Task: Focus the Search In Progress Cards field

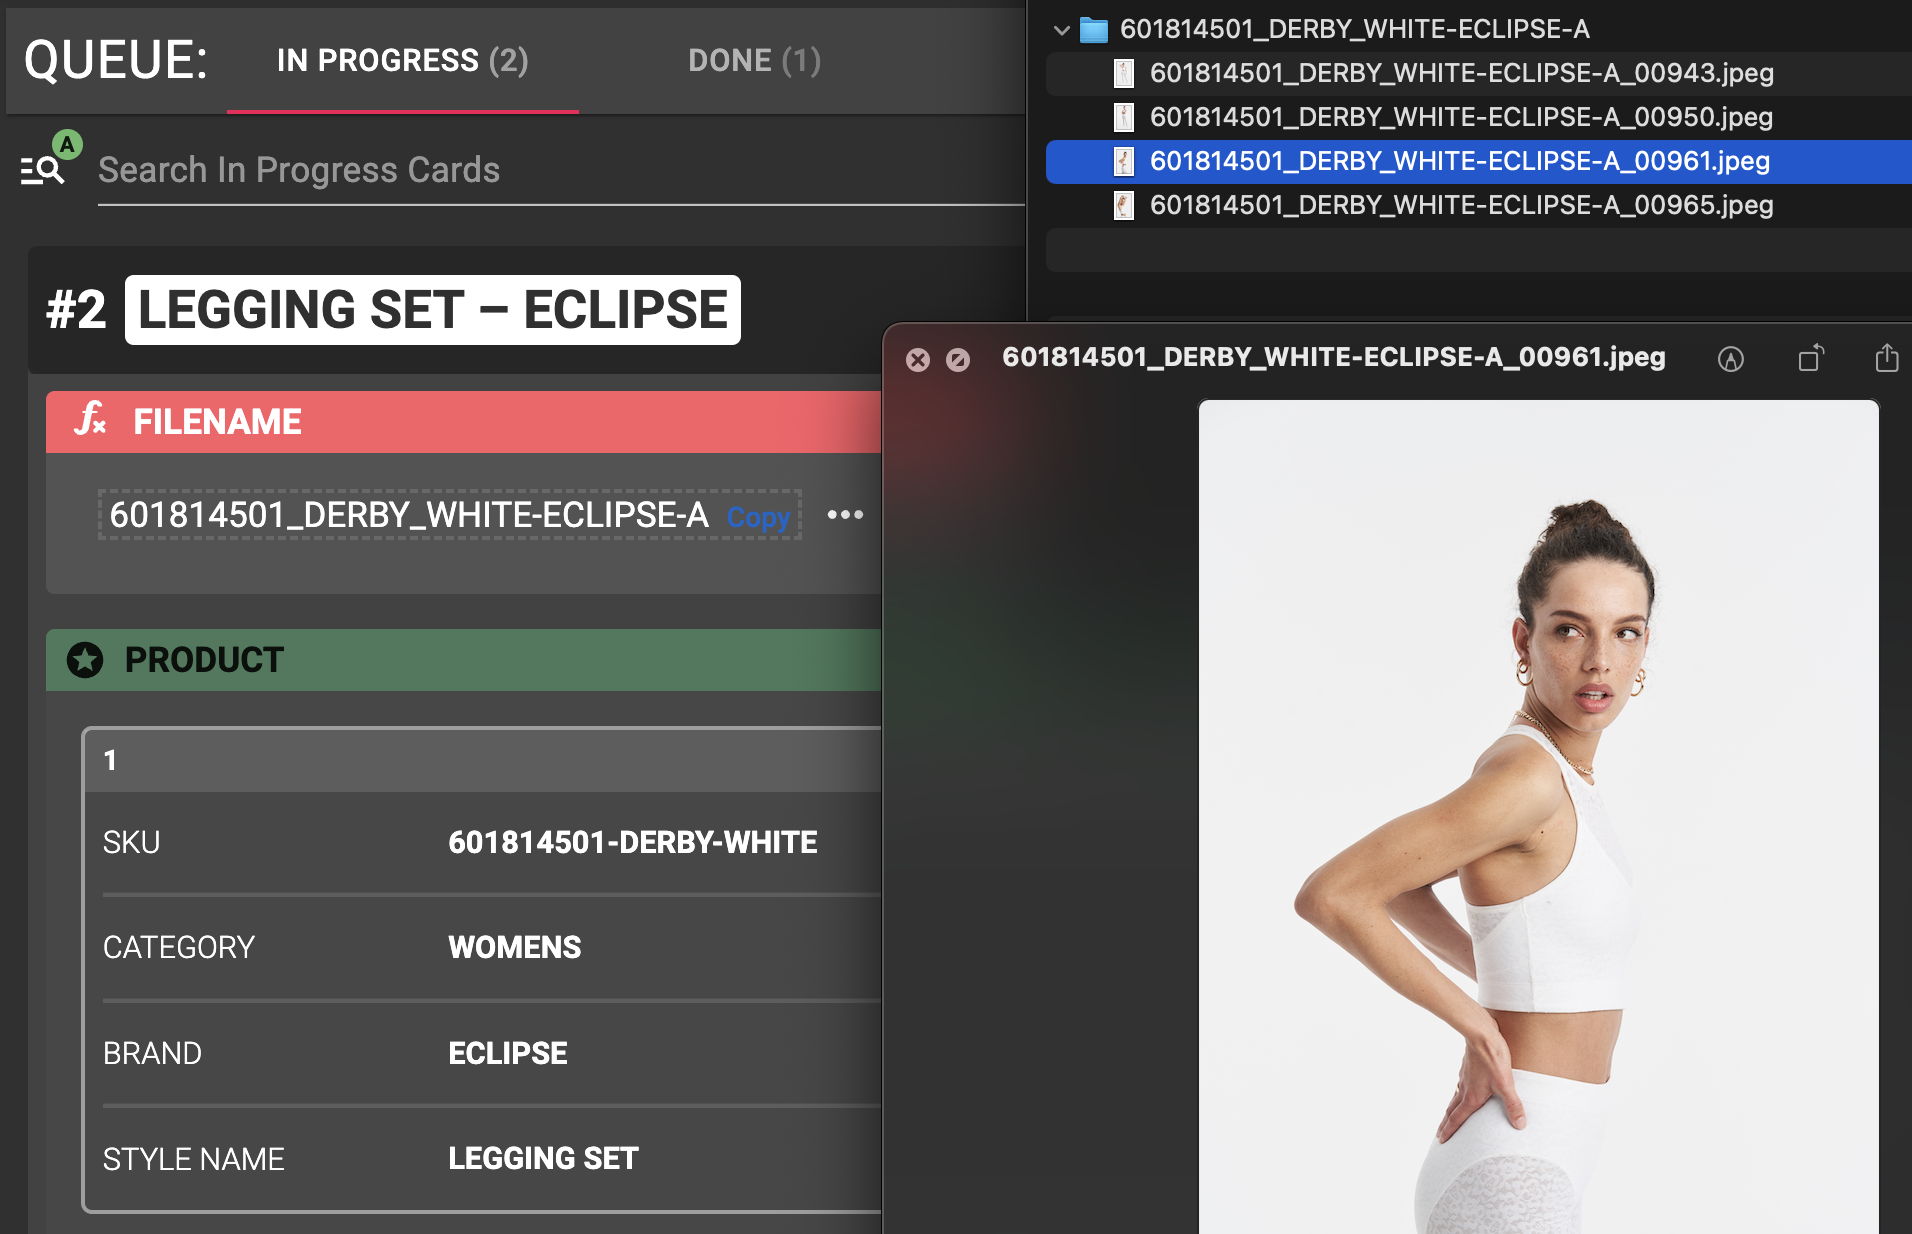Action: coord(561,171)
